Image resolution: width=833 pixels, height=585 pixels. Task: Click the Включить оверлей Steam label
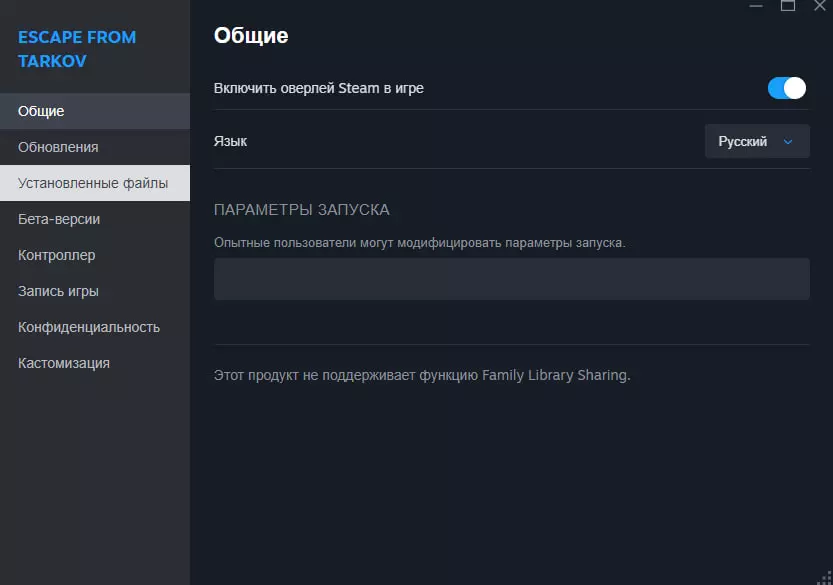pos(319,88)
